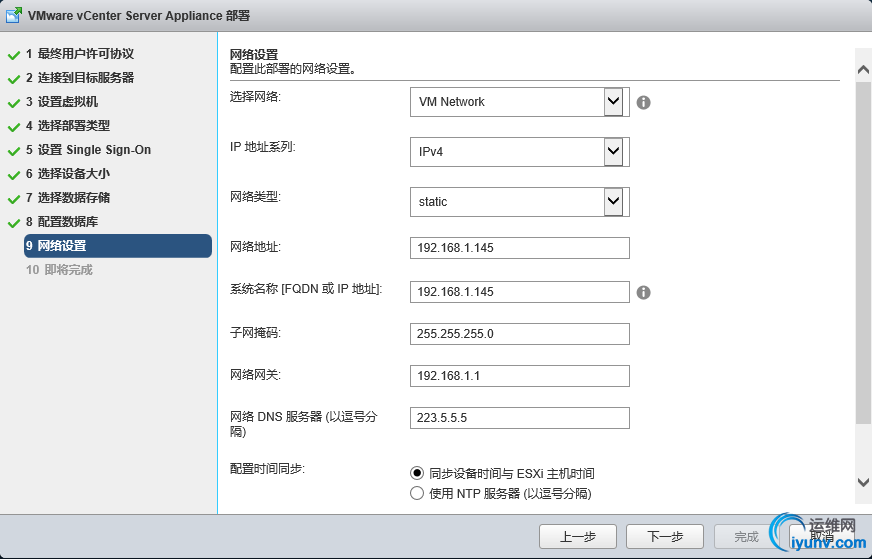The image size is (872, 559).
Task: Go to step 4 选择部署类型
Action: 67,126
